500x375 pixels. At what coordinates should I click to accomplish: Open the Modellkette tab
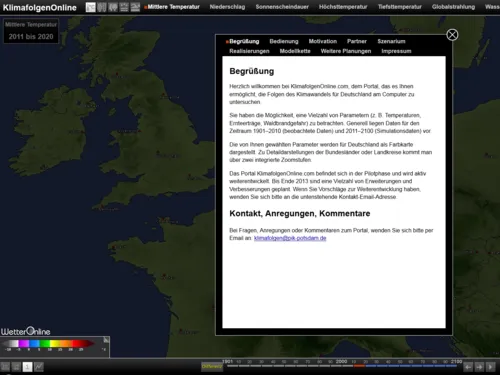click(295, 51)
